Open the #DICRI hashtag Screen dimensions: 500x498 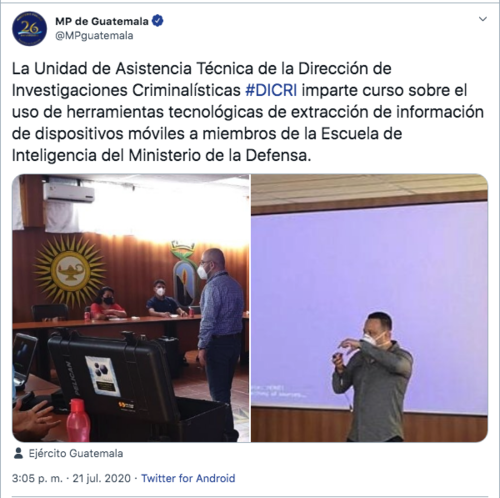[271, 90]
